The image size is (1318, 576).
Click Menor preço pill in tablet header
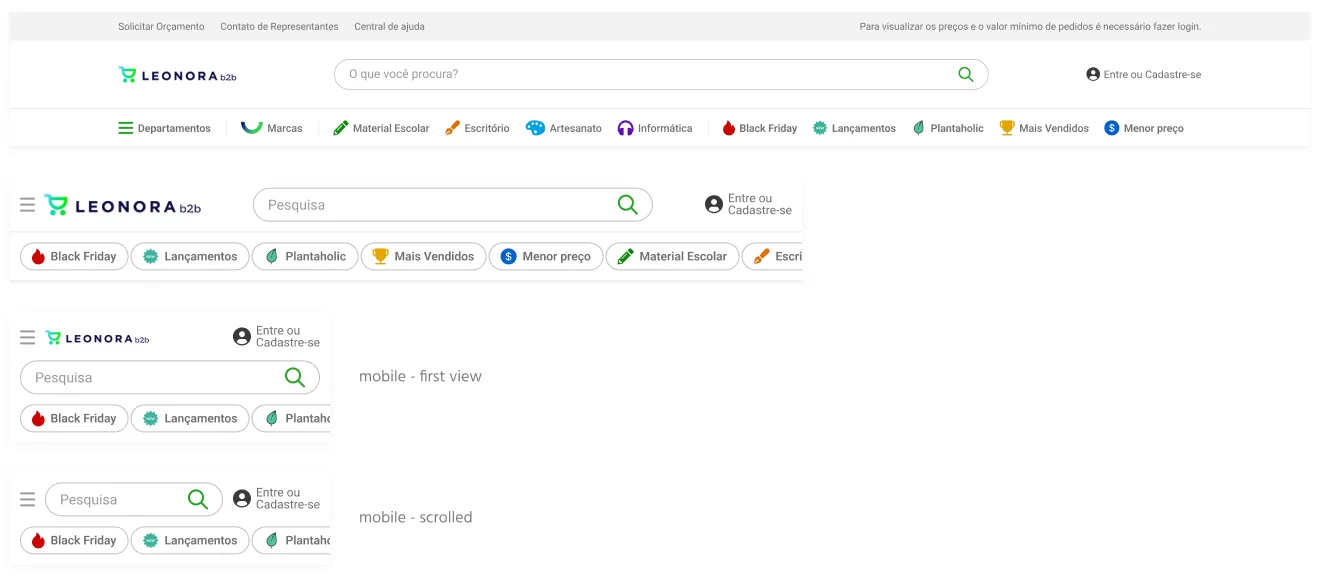coord(546,257)
